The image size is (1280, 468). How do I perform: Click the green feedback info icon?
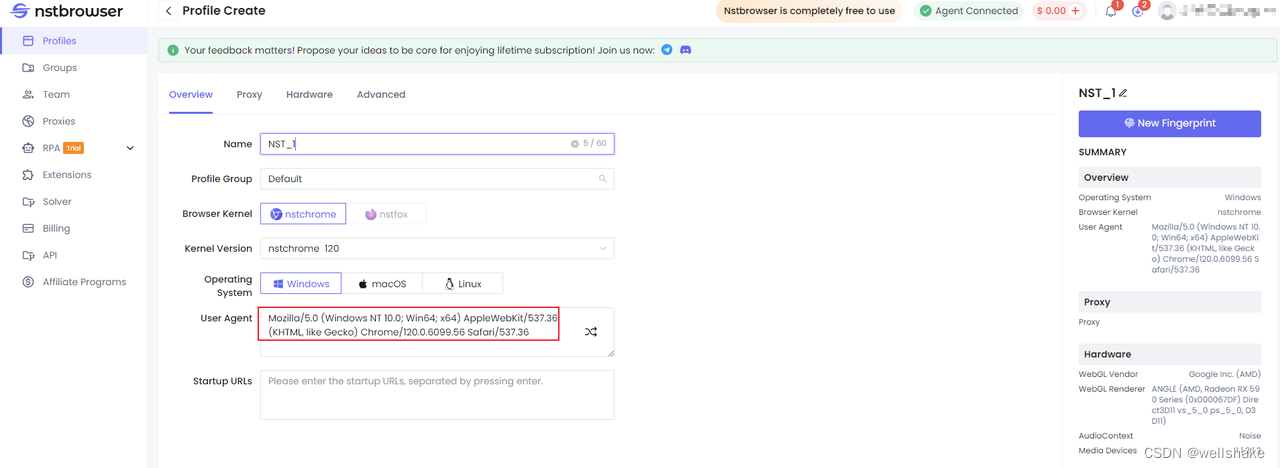click(173, 50)
